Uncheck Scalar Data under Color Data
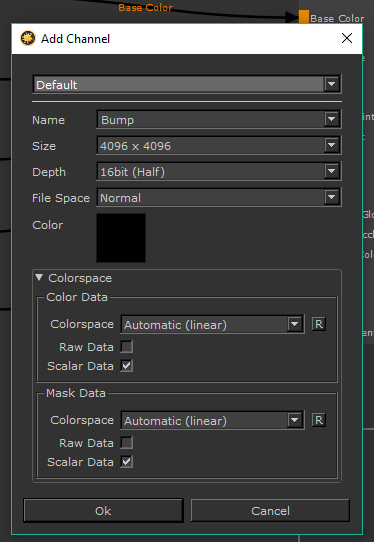 click(x=127, y=366)
